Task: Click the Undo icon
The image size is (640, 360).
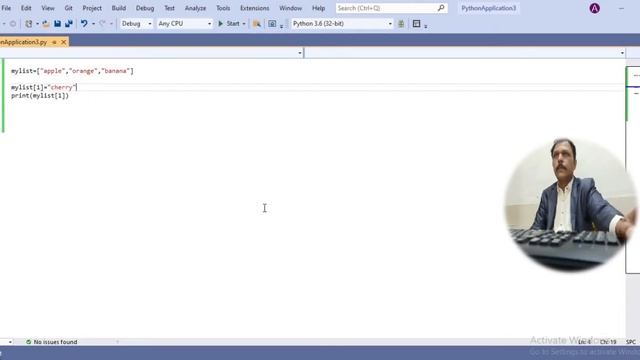Action: [84, 24]
